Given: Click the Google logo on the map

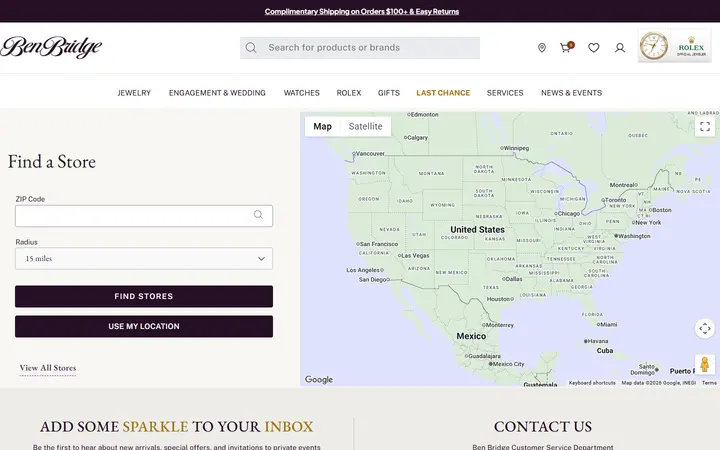Looking at the screenshot, I should (319, 379).
